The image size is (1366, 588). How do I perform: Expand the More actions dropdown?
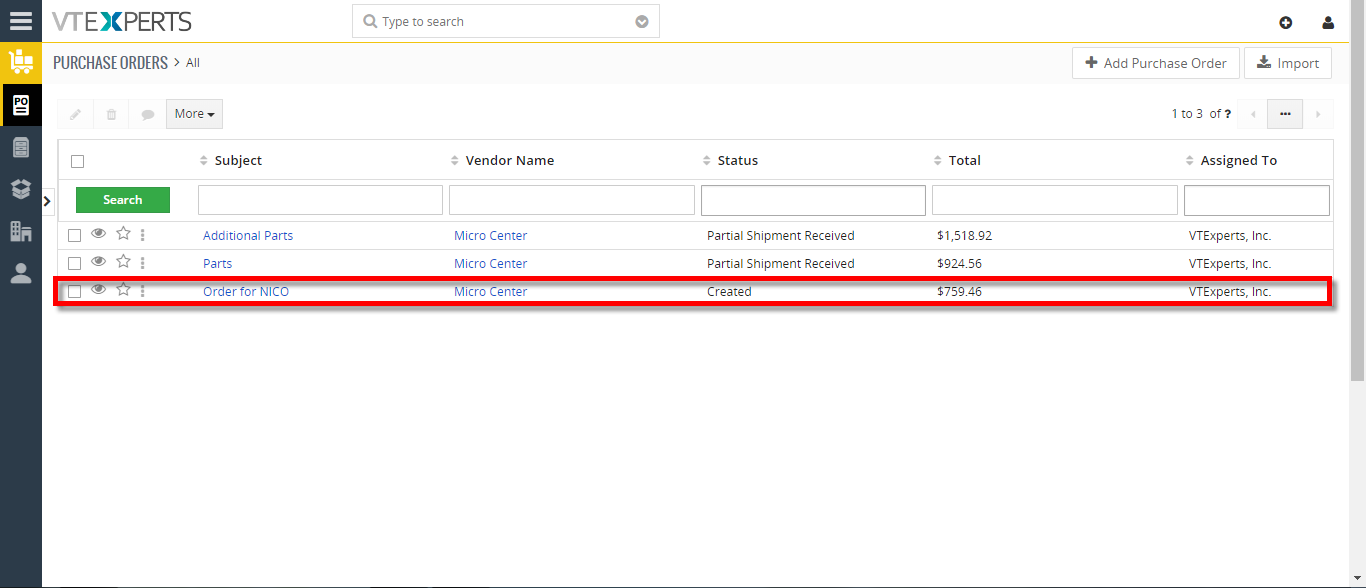click(x=194, y=114)
